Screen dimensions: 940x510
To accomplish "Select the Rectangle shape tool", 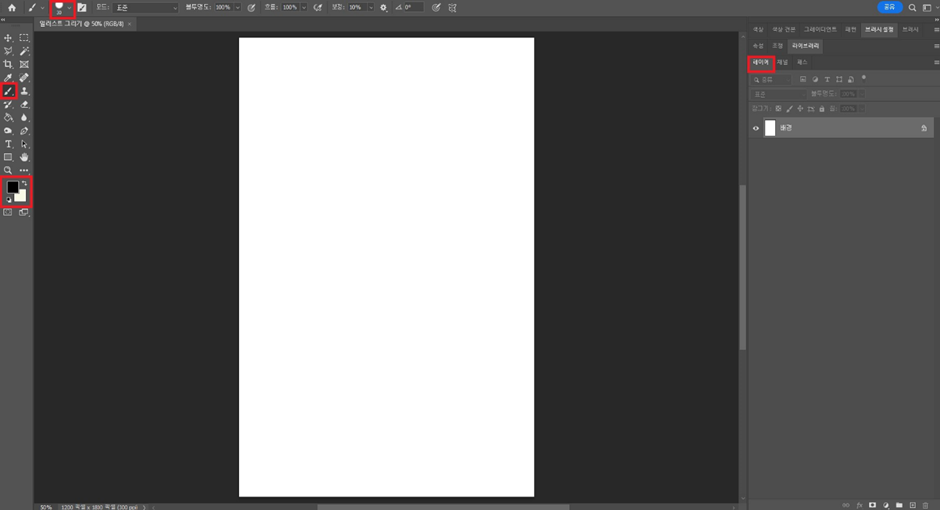I will (8, 157).
